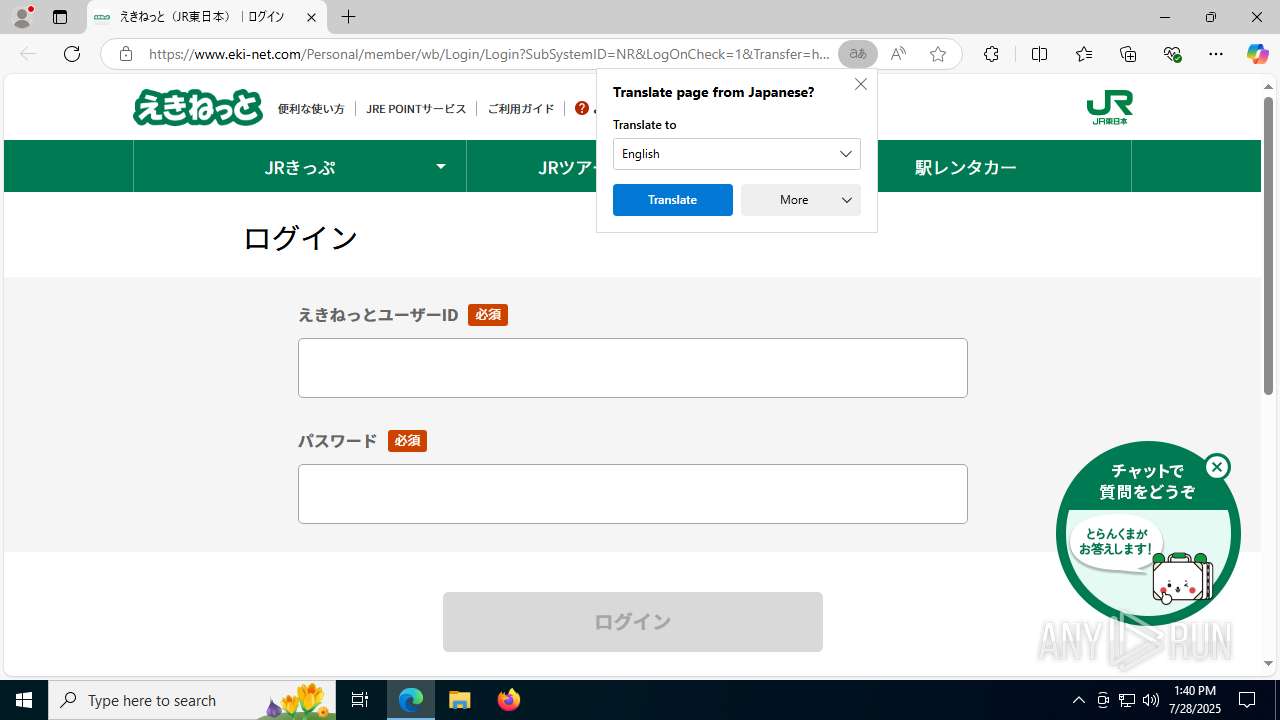The width and height of the screenshot is (1280, 720).
Task: Focus the えきねっとユーザーID field
Action: (x=633, y=368)
